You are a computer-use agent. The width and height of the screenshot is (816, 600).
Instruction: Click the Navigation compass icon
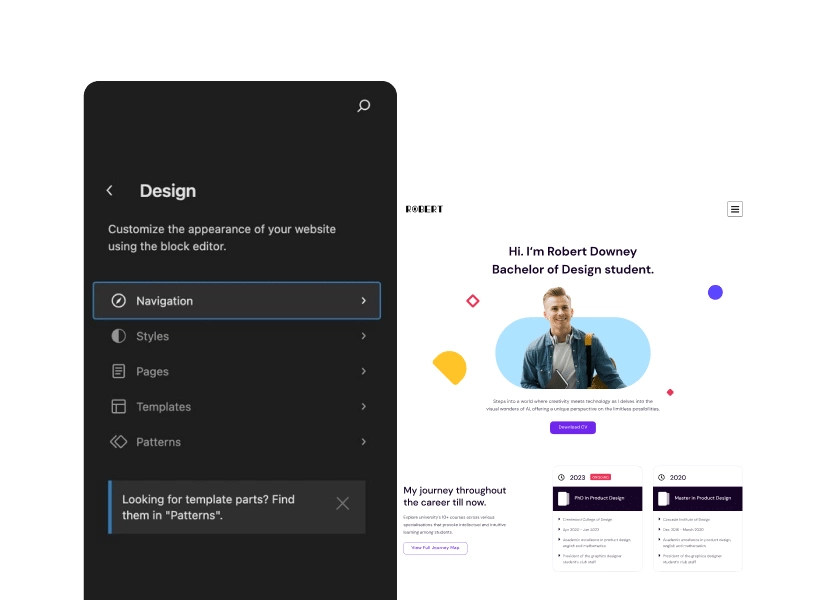[x=119, y=301]
